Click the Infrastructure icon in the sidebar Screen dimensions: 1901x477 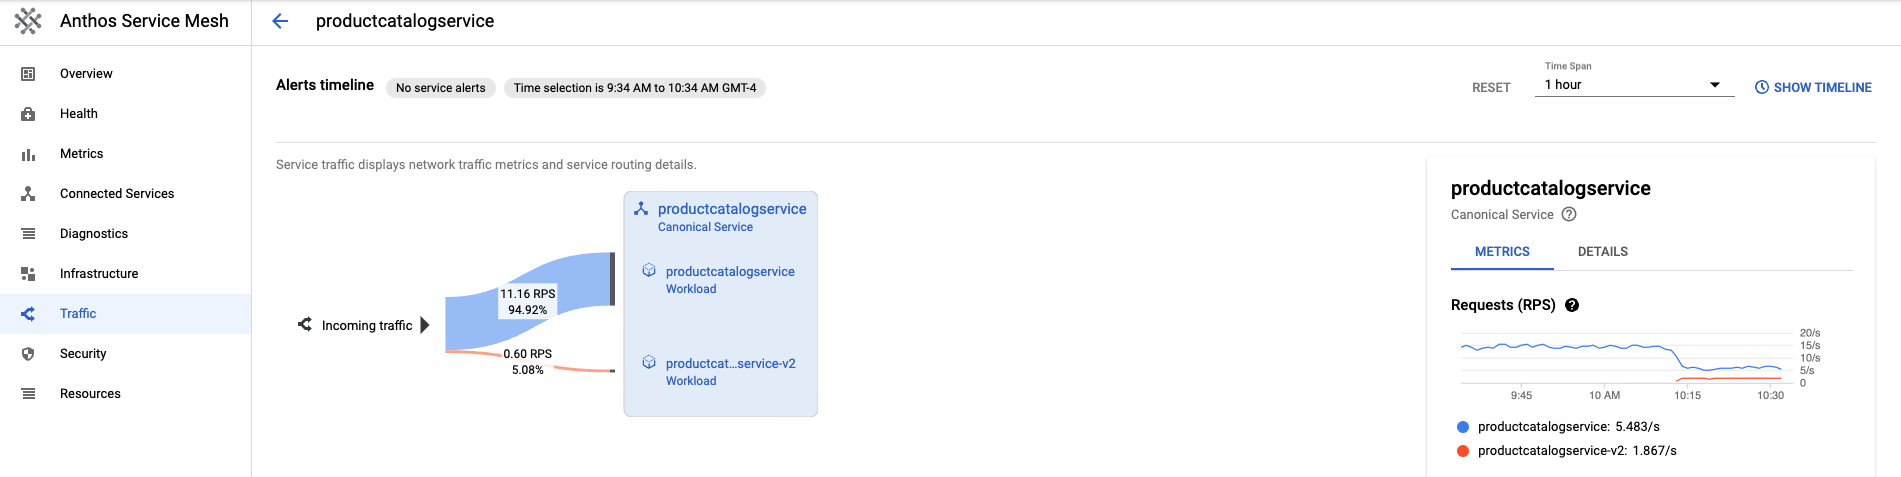[x=28, y=274]
